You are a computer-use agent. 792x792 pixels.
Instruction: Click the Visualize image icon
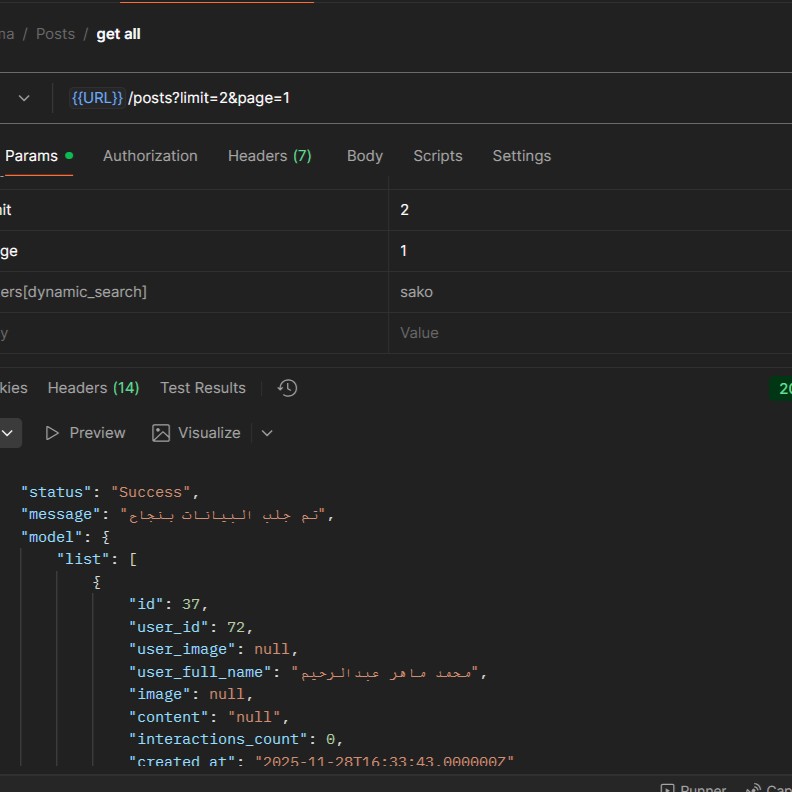161,433
